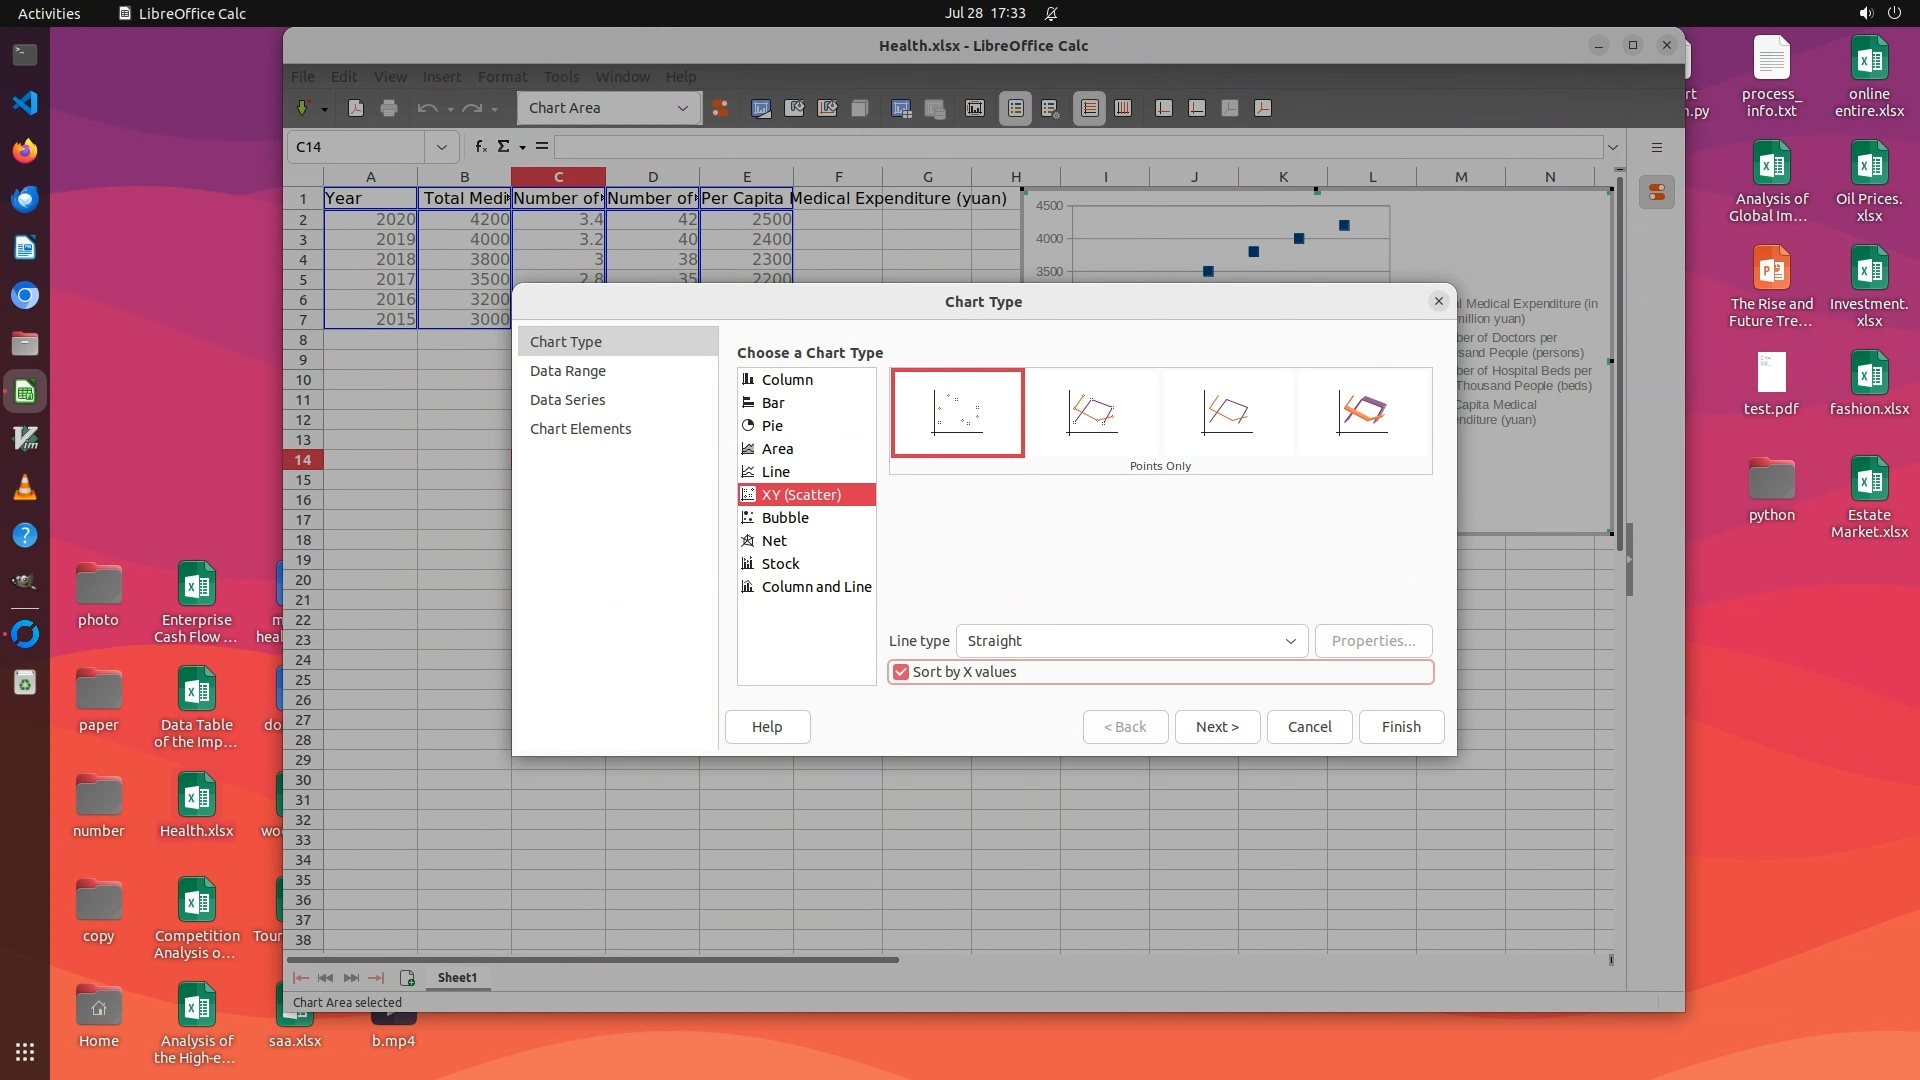Select the 3D Lines scatter subtype
The image size is (1920, 1080).
1363,412
